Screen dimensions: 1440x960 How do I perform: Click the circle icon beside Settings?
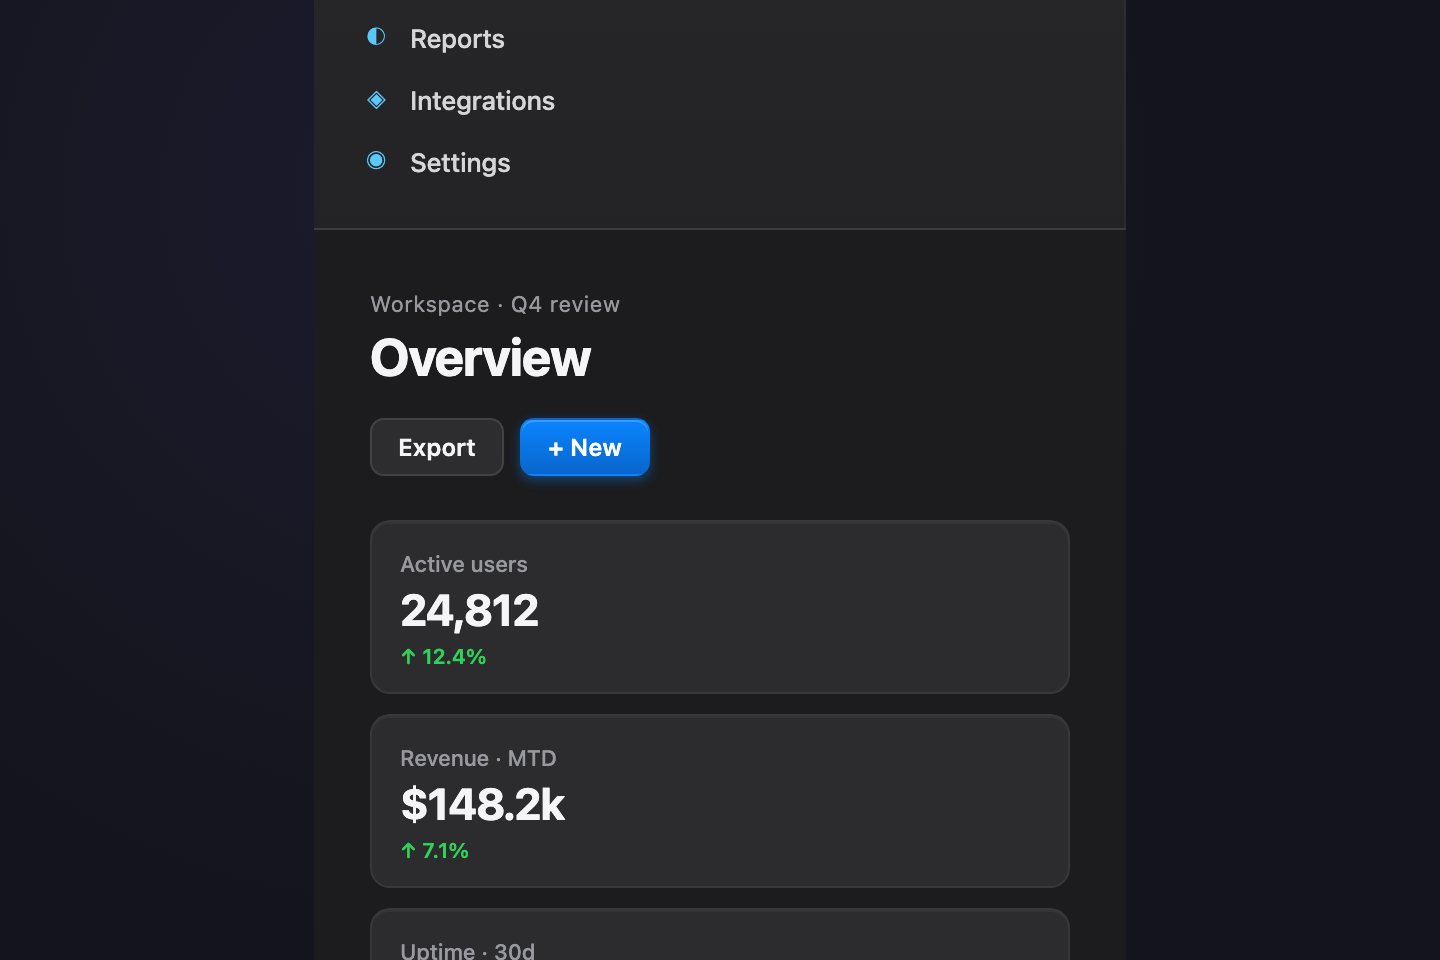376,161
